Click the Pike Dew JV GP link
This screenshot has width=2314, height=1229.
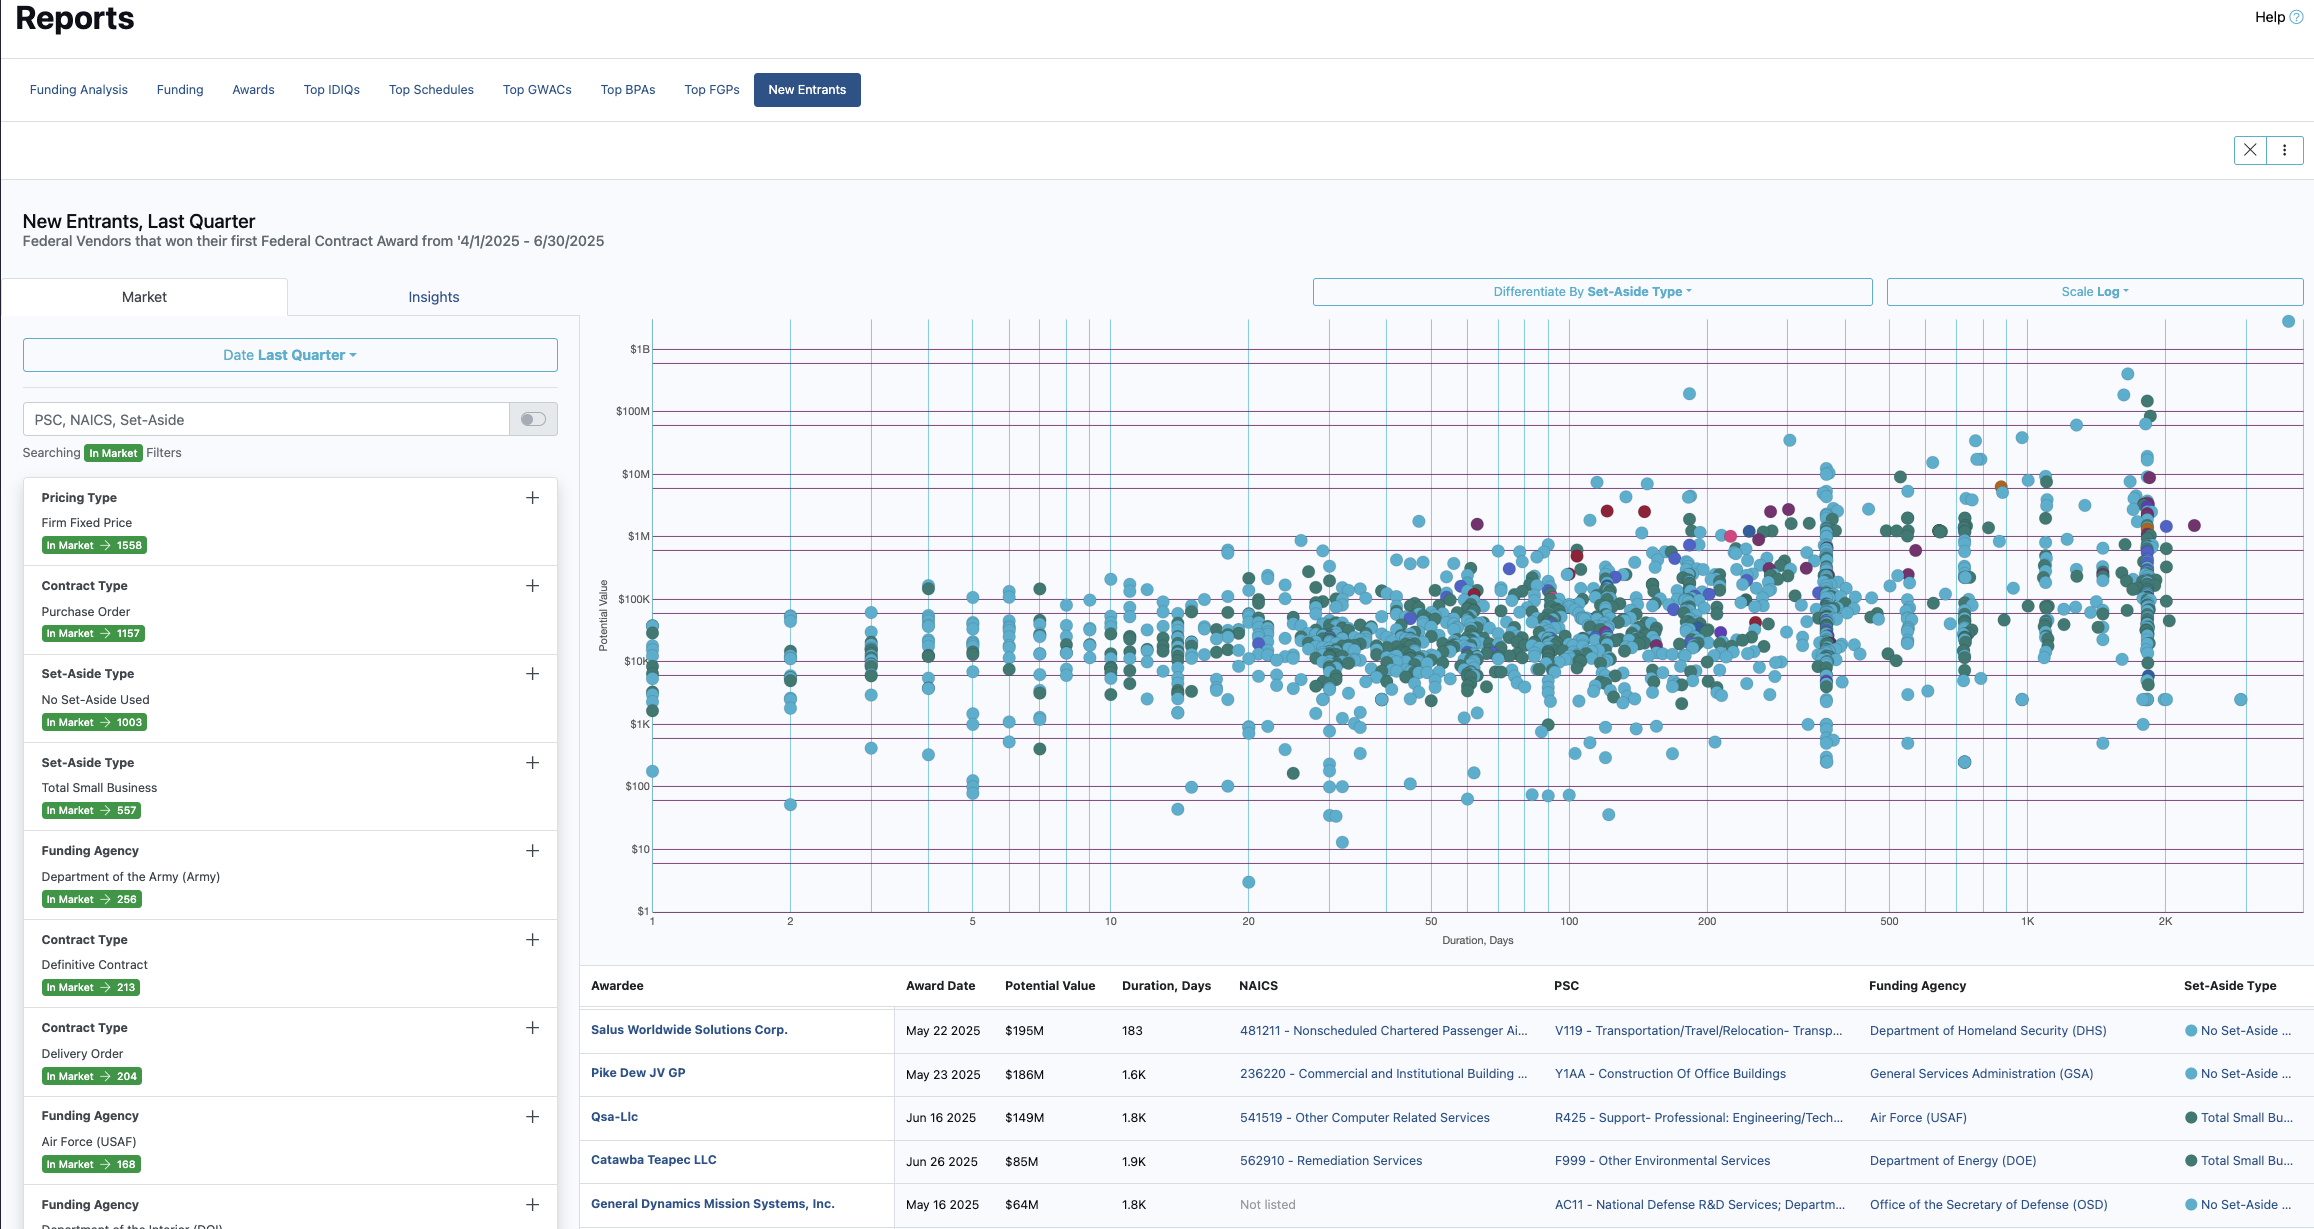coord(638,1073)
